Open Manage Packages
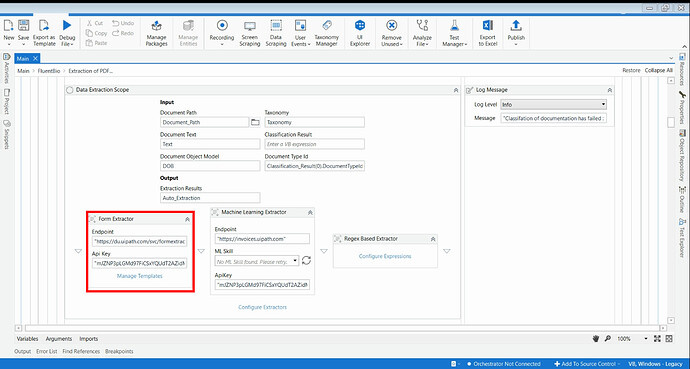This screenshot has height=369, width=690. click(x=157, y=33)
